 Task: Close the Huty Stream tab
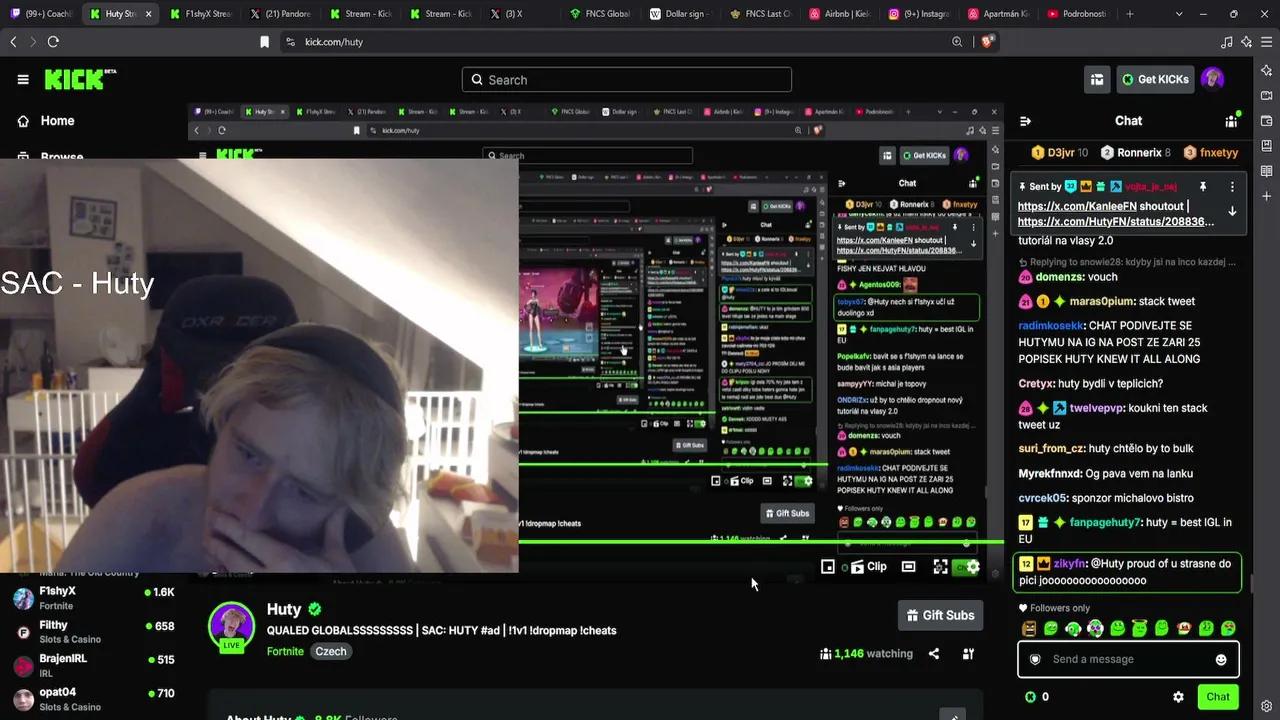(148, 14)
